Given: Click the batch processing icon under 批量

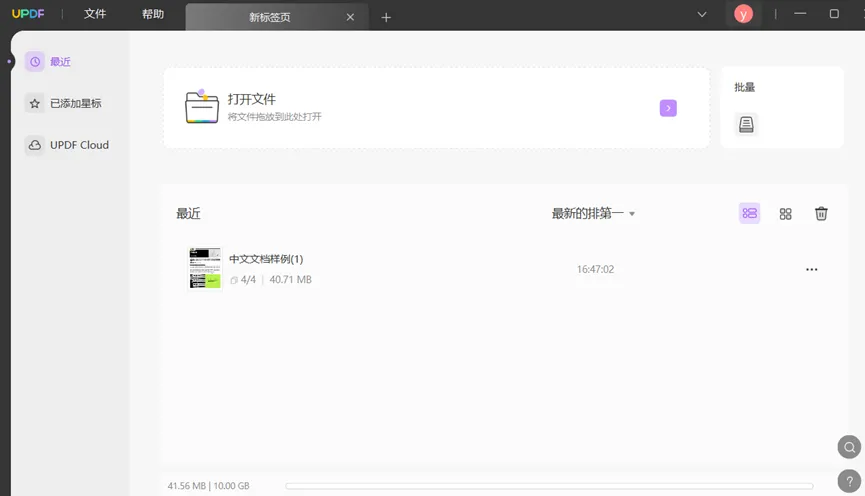Looking at the screenshot, I should (746, 124).
